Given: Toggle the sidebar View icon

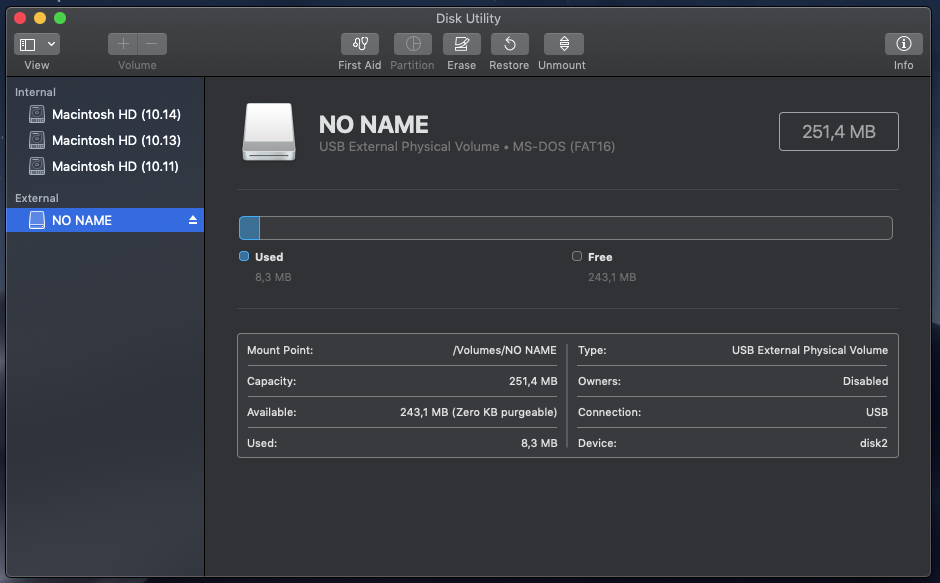Looking at the screenshot, I should point(28,44).
